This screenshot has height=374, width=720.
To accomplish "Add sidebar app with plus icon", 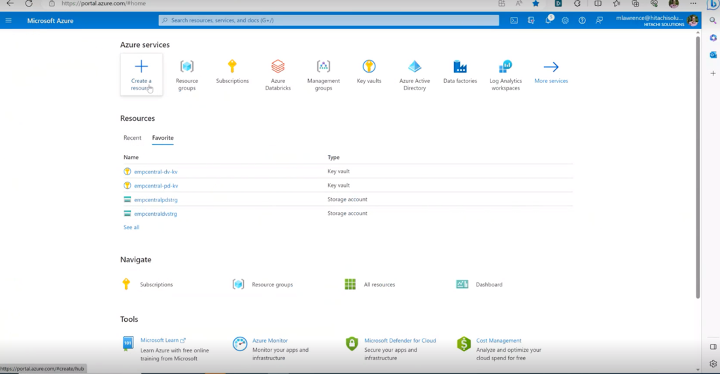I will point(713,73).
